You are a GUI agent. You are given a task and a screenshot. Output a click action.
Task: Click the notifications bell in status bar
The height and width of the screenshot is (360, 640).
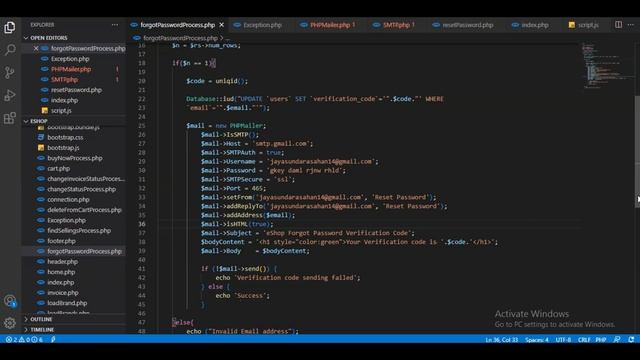pyautogui.click(x=631, y=339)
